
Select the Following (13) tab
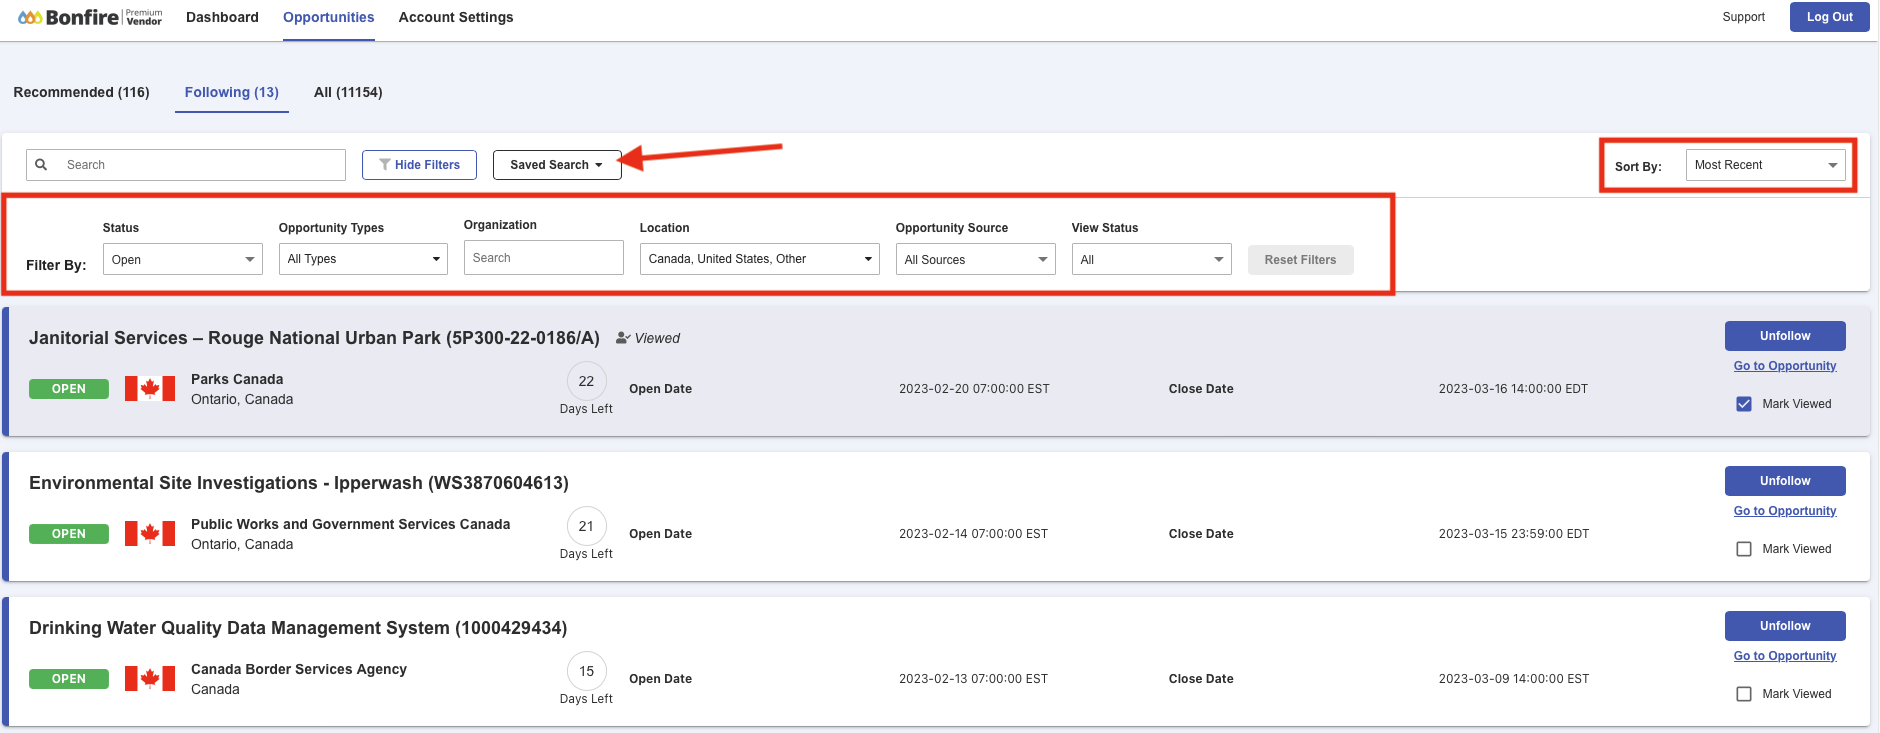pos(232,92)
